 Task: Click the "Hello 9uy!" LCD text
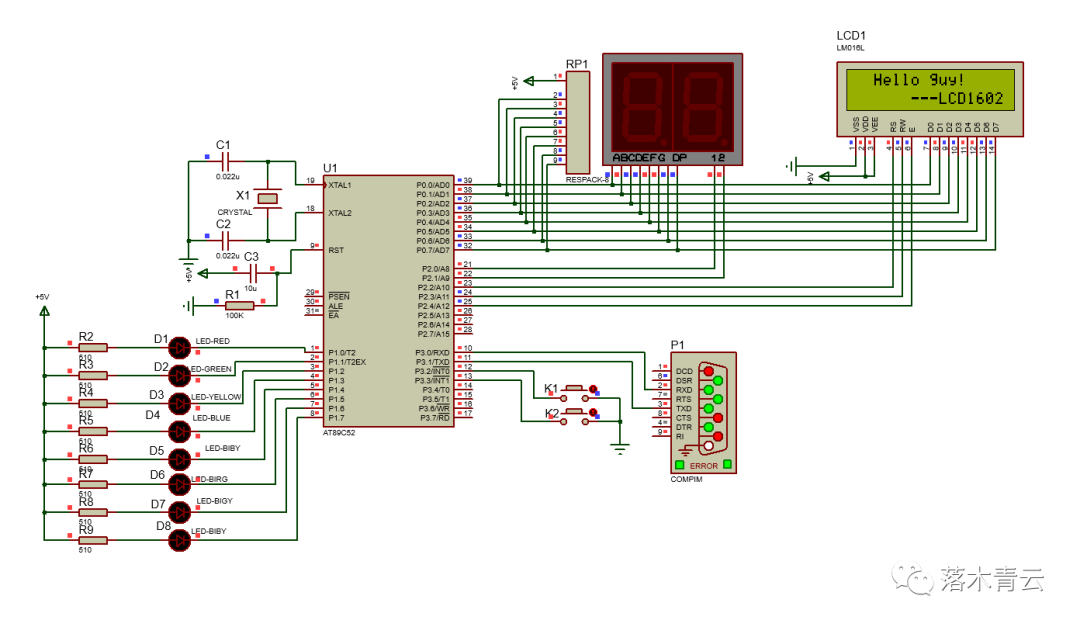918,80
